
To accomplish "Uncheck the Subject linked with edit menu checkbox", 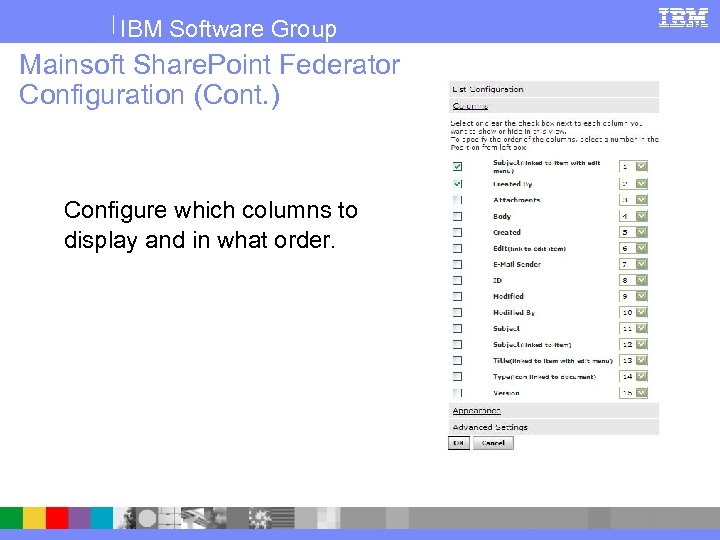I will tap(457, 166).
